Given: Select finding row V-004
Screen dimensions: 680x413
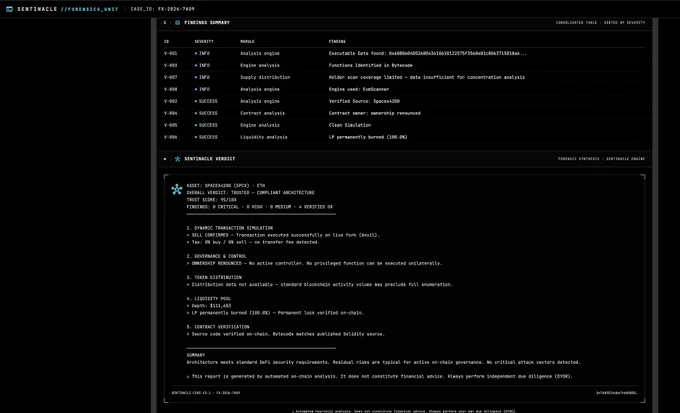Looking at the screenshot, I should [x=404, y=113].
